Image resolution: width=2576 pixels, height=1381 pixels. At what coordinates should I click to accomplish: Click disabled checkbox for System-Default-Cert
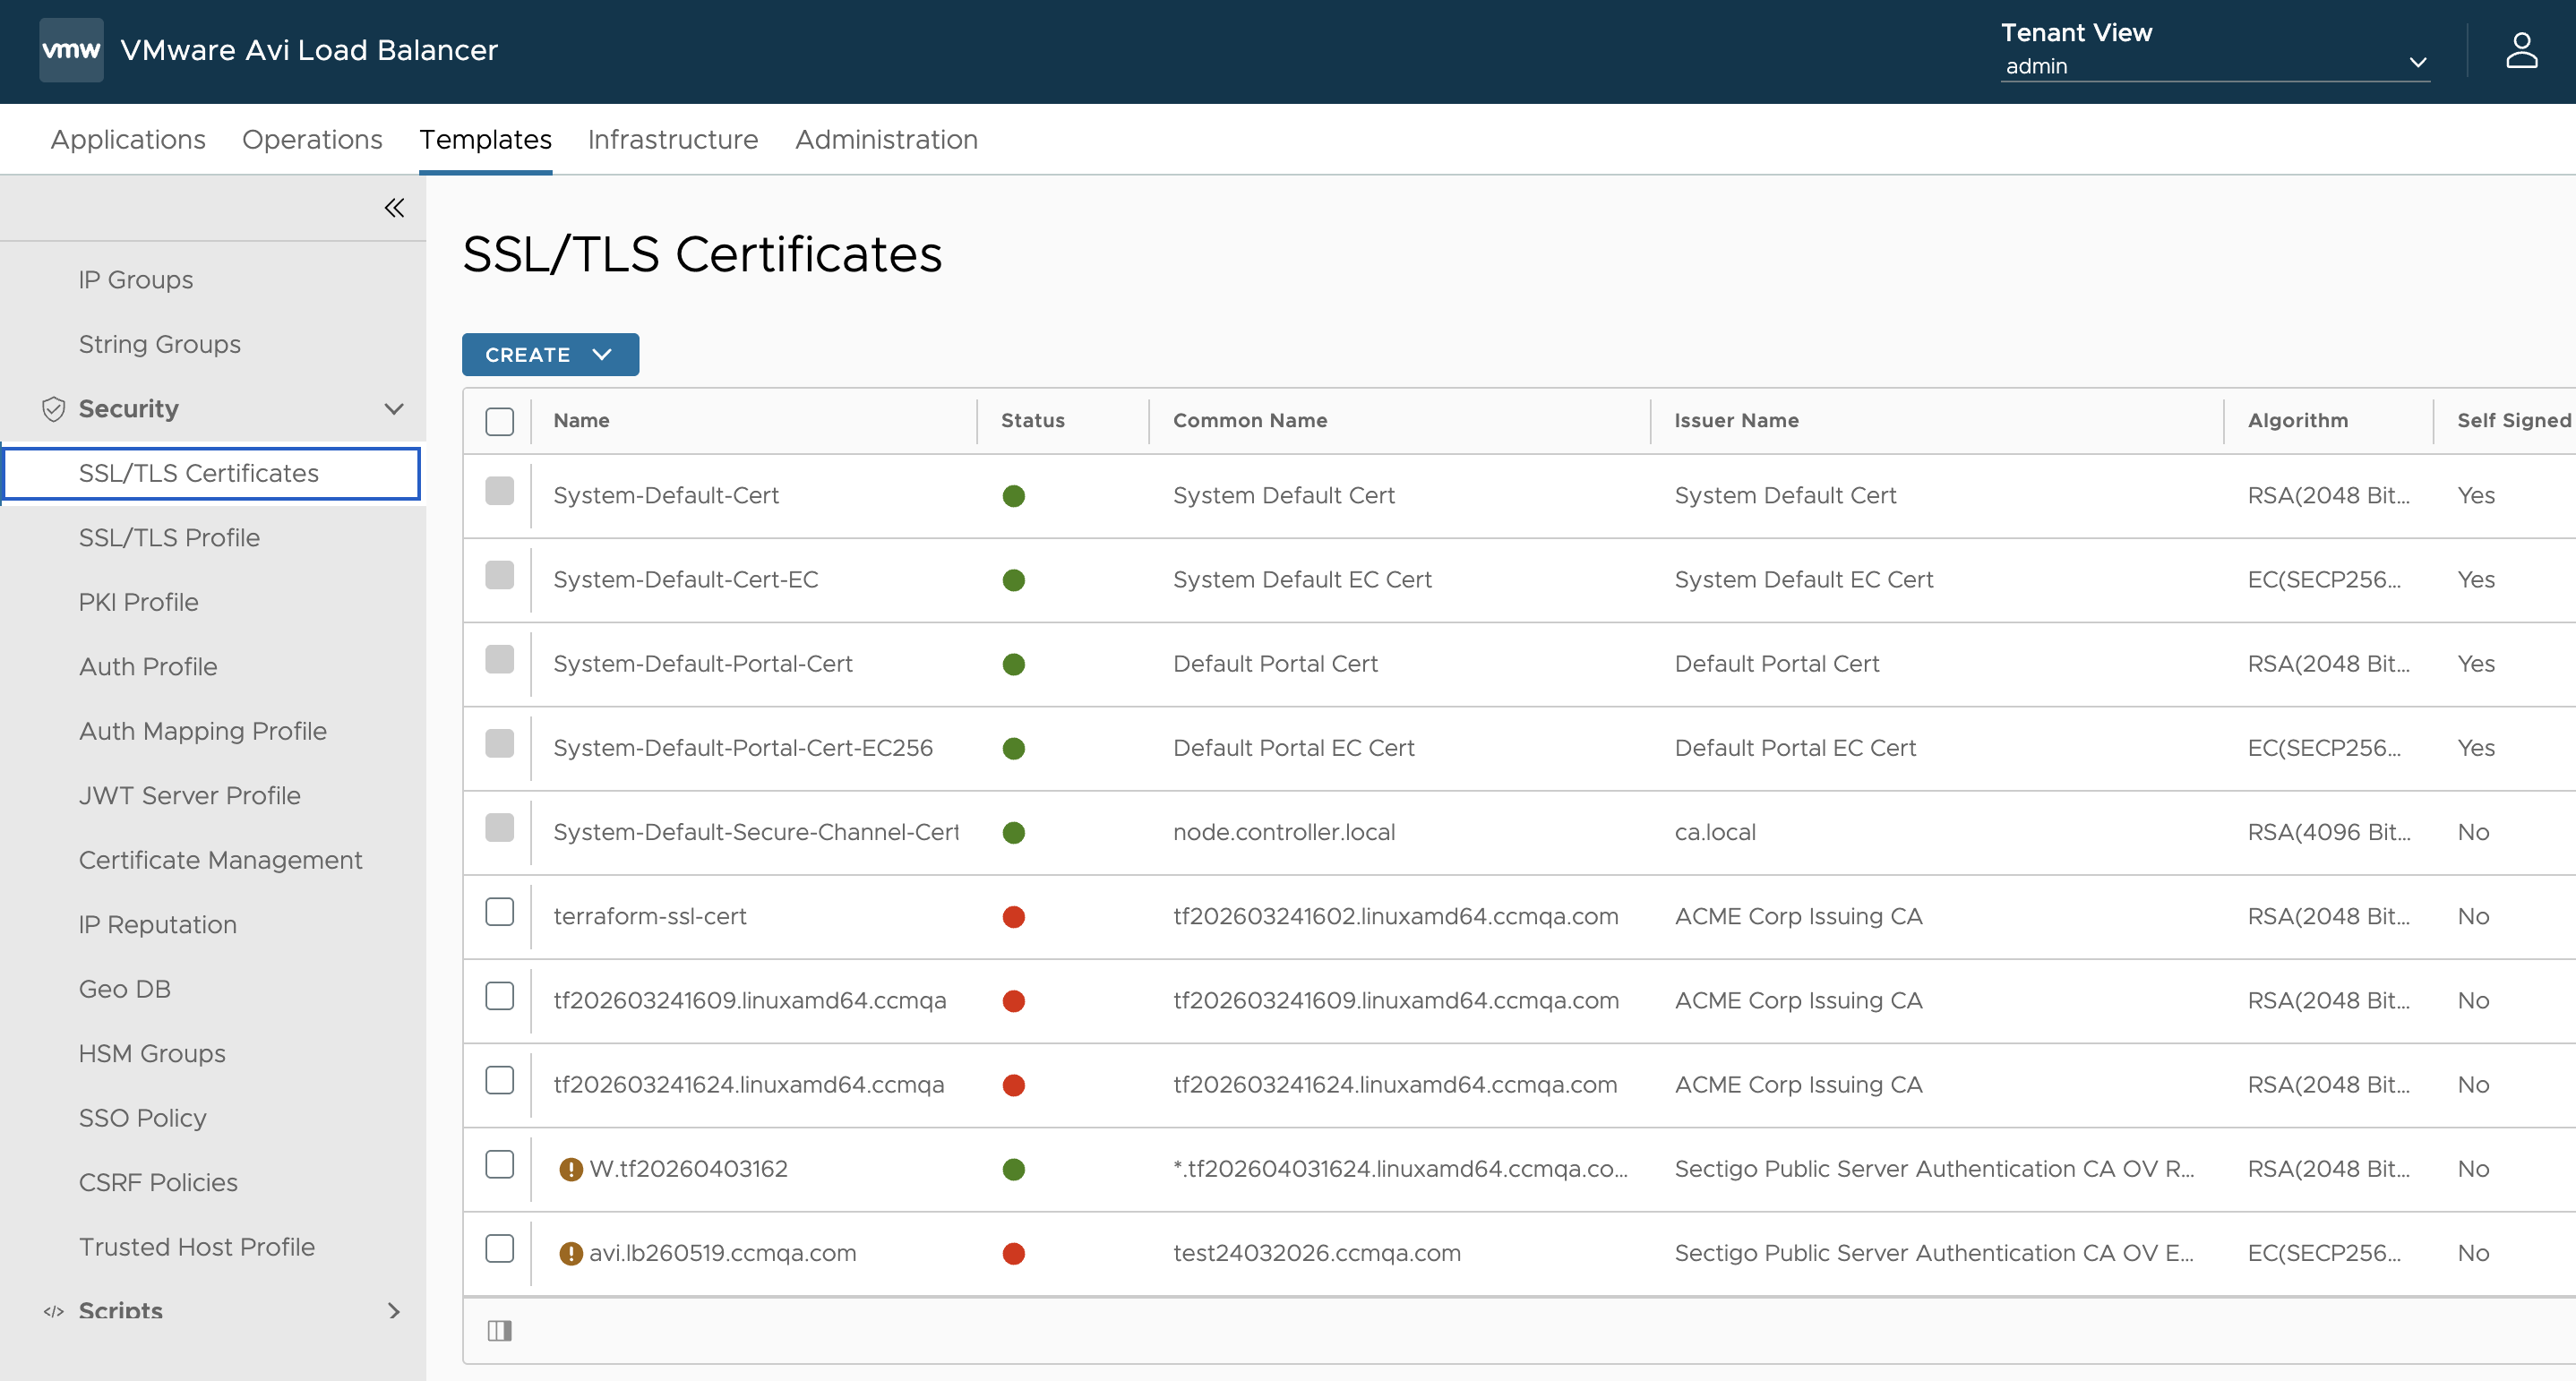click(x=499, y=491)
